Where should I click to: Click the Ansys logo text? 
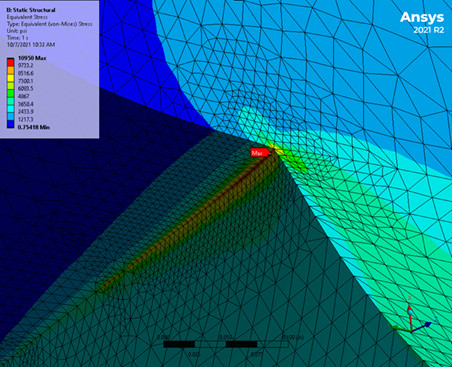(422, 17)
